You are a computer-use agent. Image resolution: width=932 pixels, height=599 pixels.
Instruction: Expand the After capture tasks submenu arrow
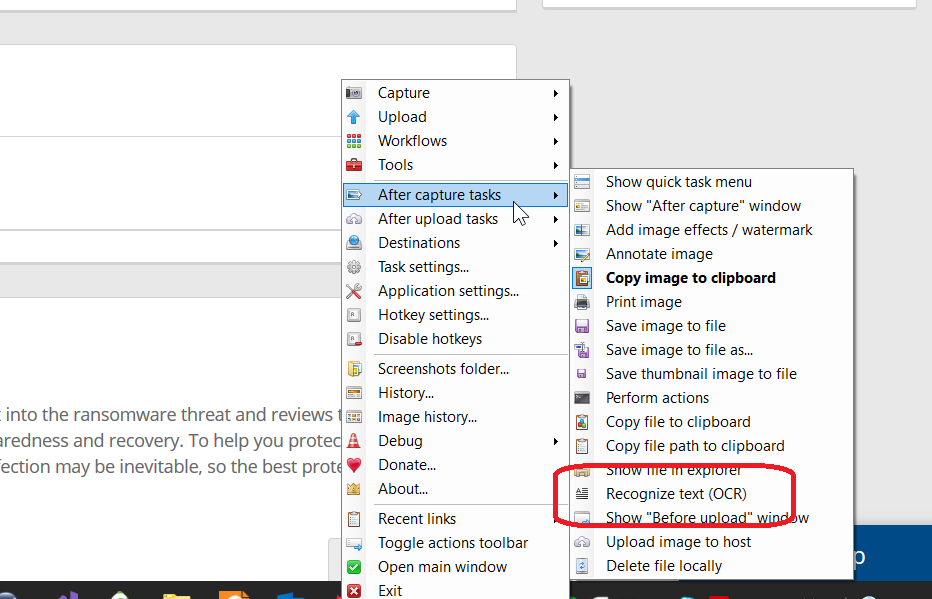[556, 195]
